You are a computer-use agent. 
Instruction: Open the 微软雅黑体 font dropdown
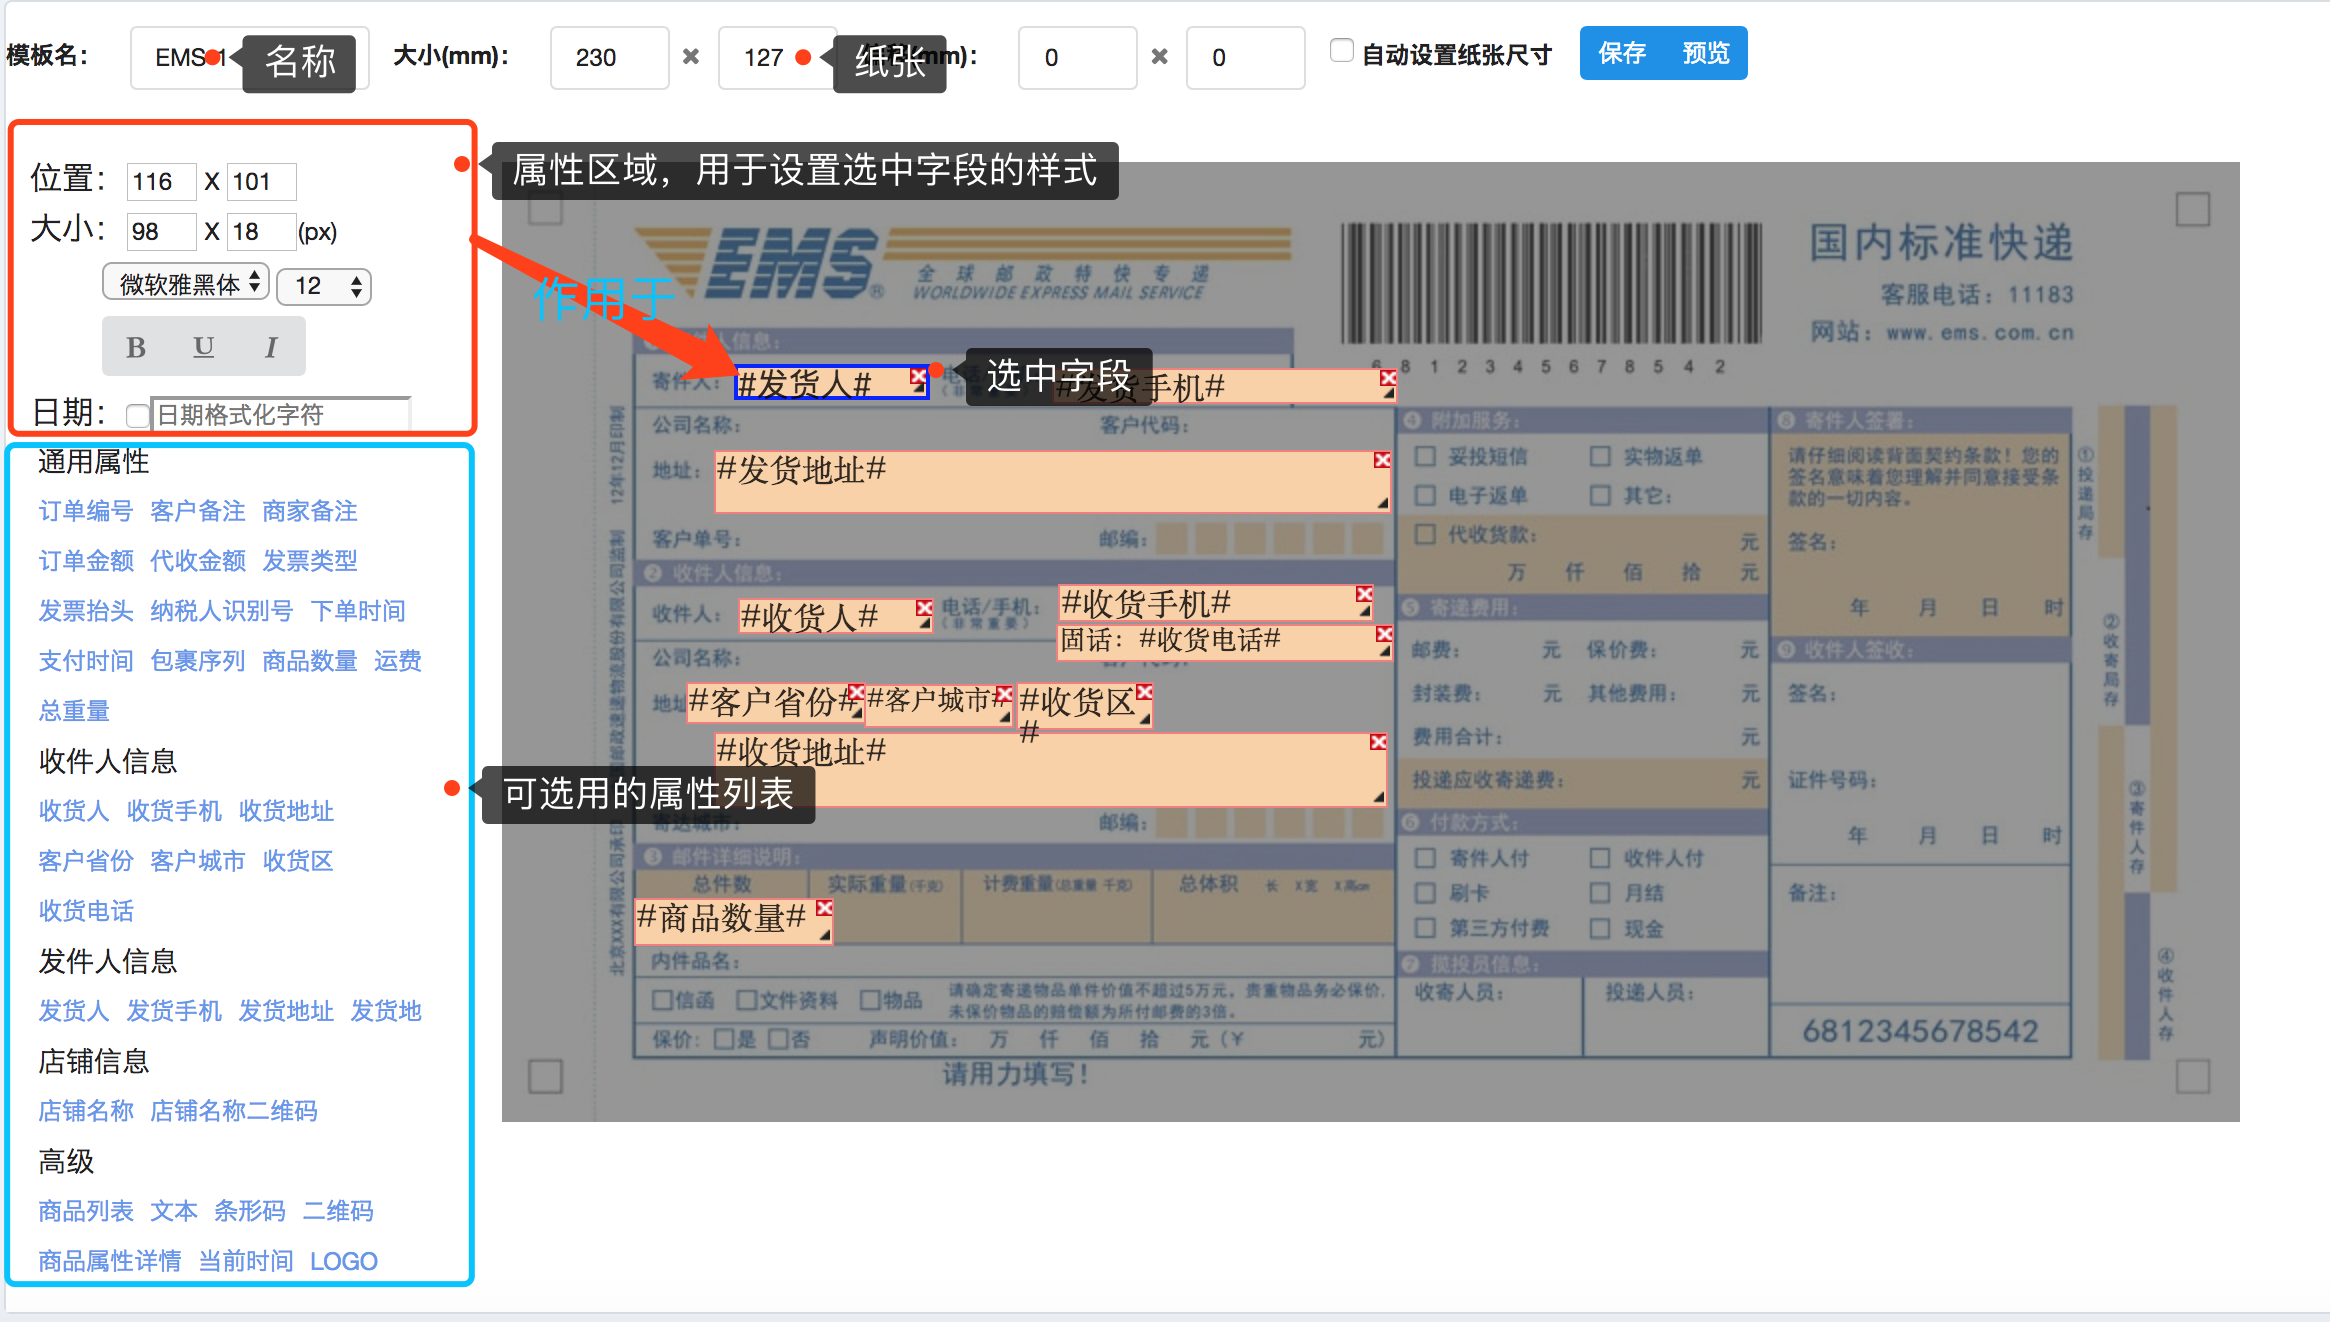tap(186, 284)
